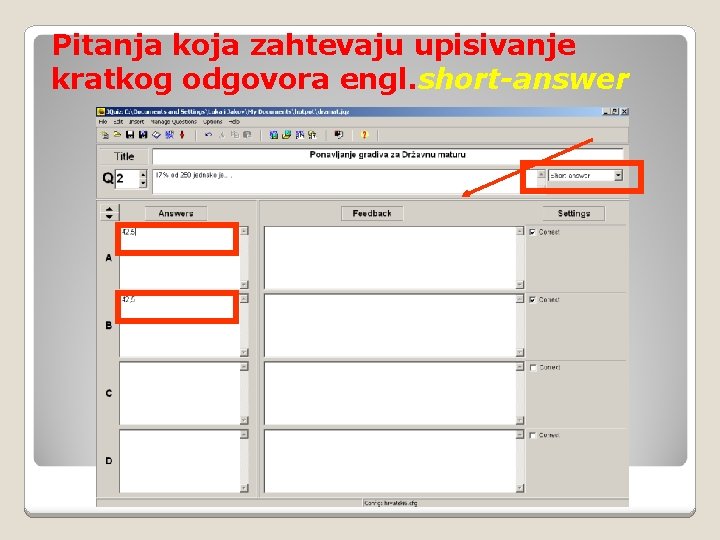Open the File menu
The height and width of the screenshot is (540, 720).
103,122
